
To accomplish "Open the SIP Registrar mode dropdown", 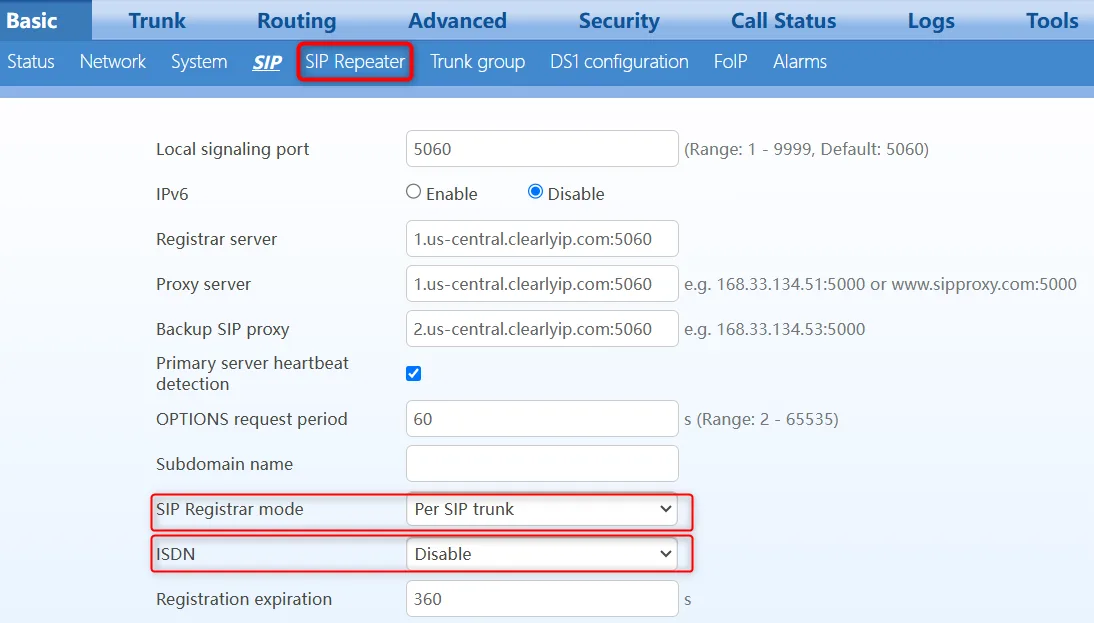I will tap(541, 509).
